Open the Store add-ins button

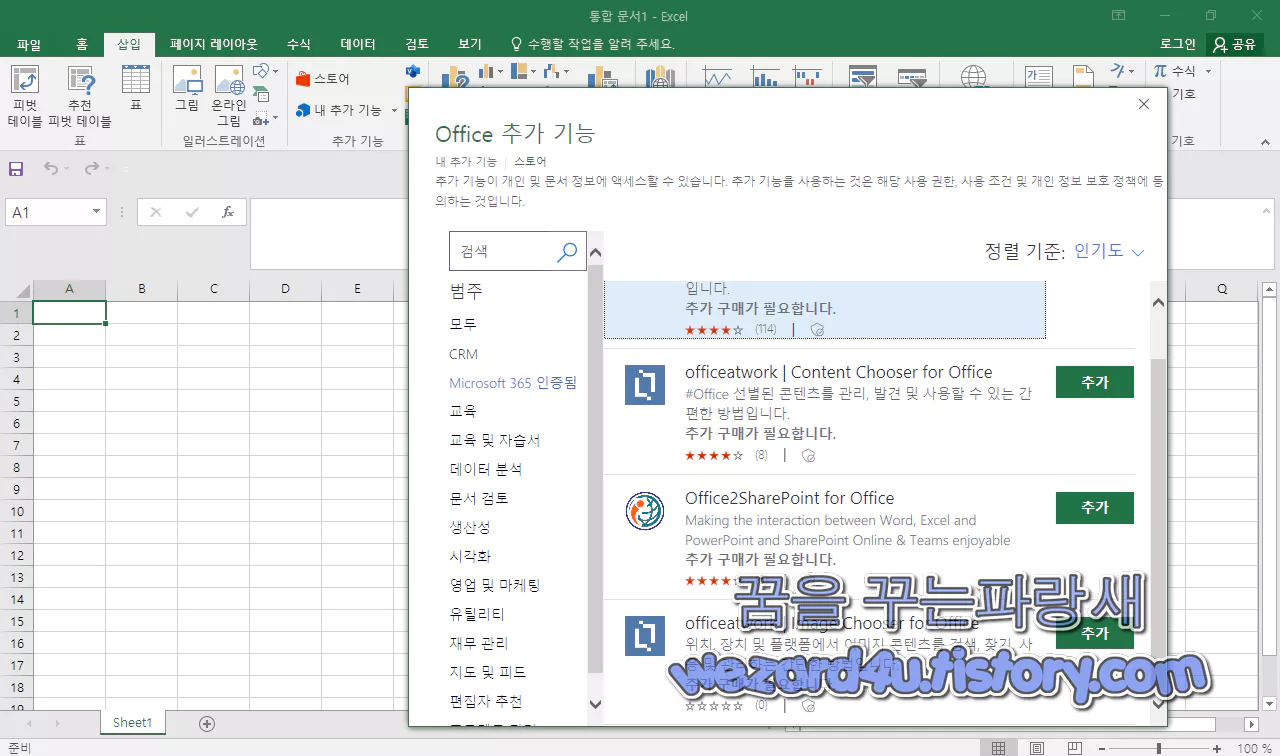pos(323,79)
